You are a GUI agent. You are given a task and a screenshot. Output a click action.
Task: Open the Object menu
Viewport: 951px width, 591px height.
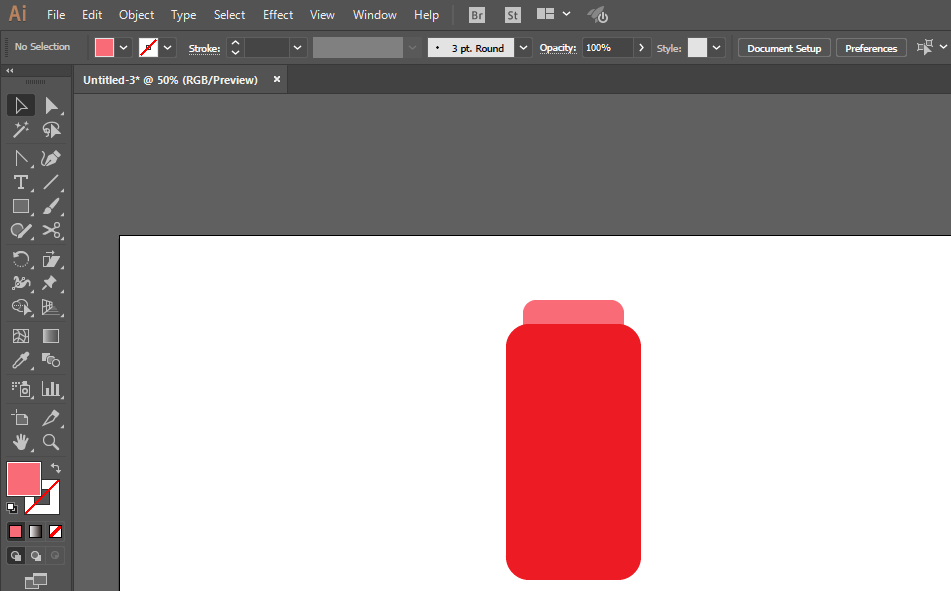[x=136, y=15]
